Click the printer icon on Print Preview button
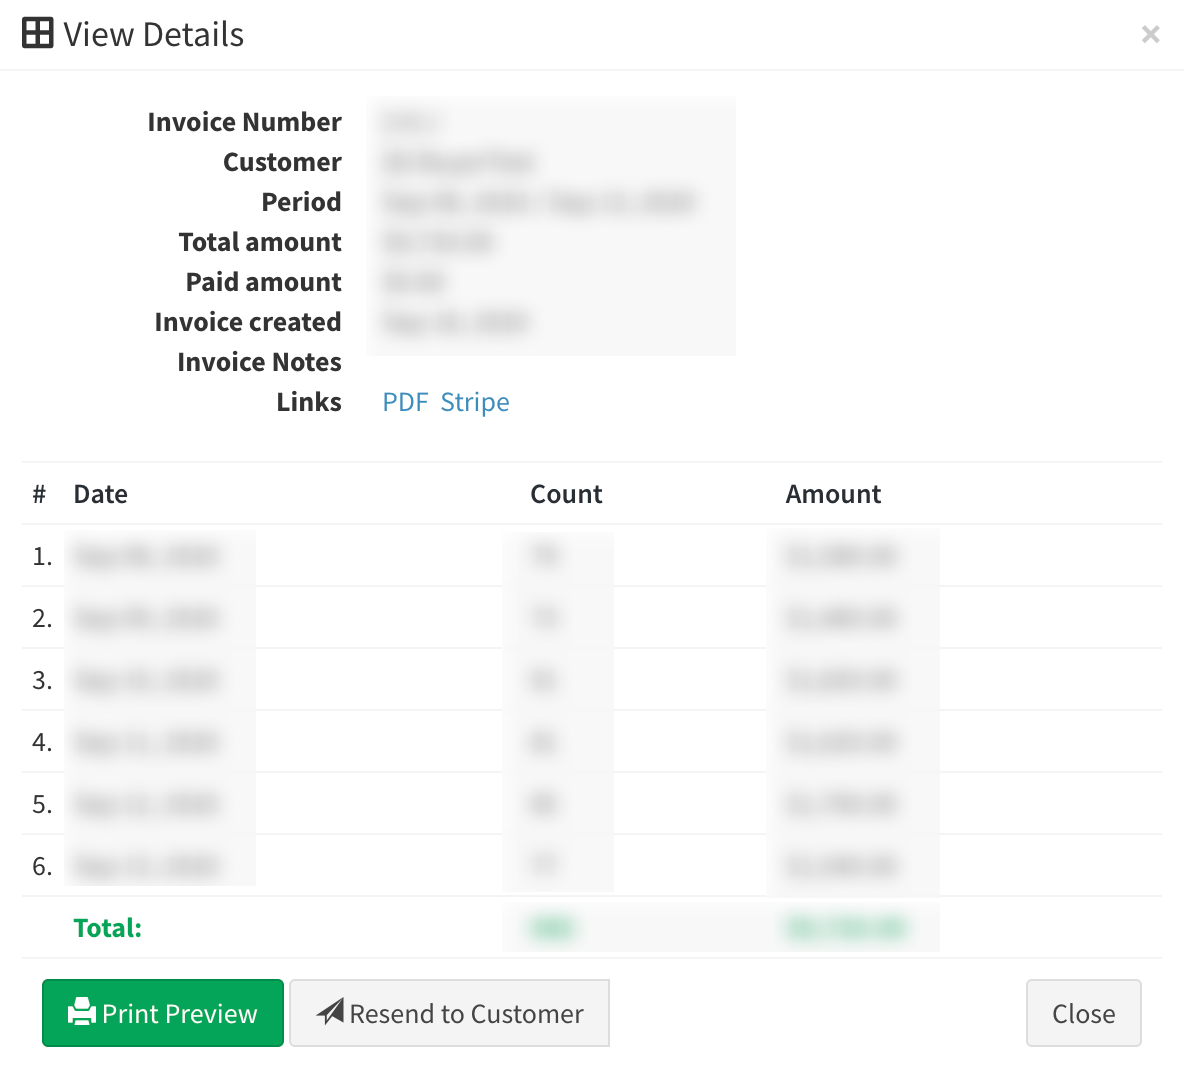Image resolution: width=1184 pixels, height=1082 pixels. (x=83, y=1013)
